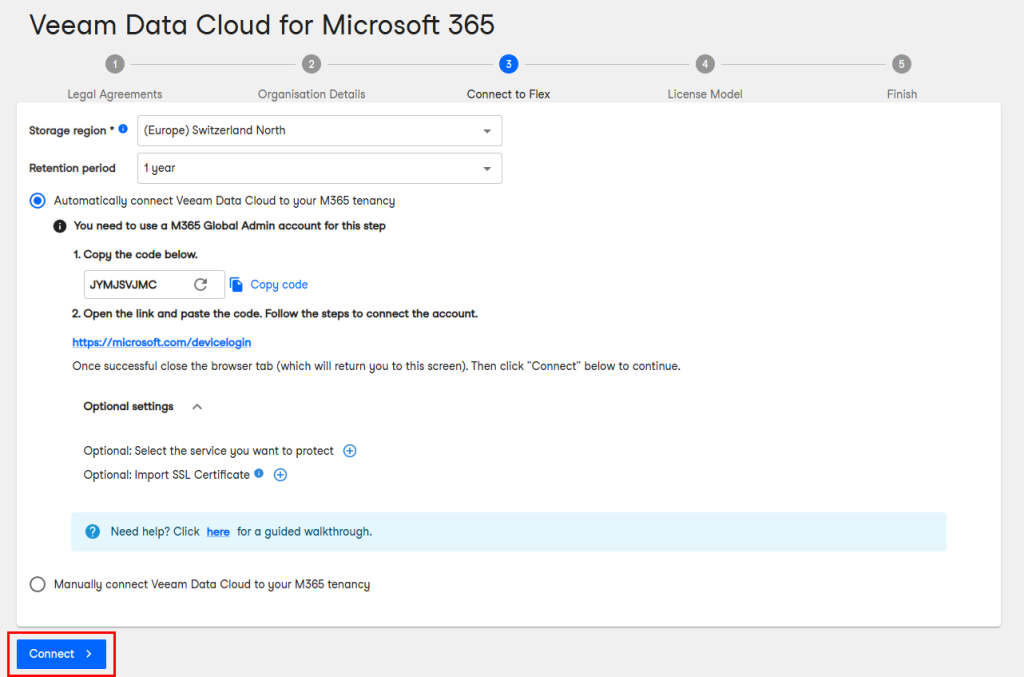Go to step 2 Organisation Details
Image resolution: width=1024 pixels, height=677 pixels.
[x=312, y=64]
